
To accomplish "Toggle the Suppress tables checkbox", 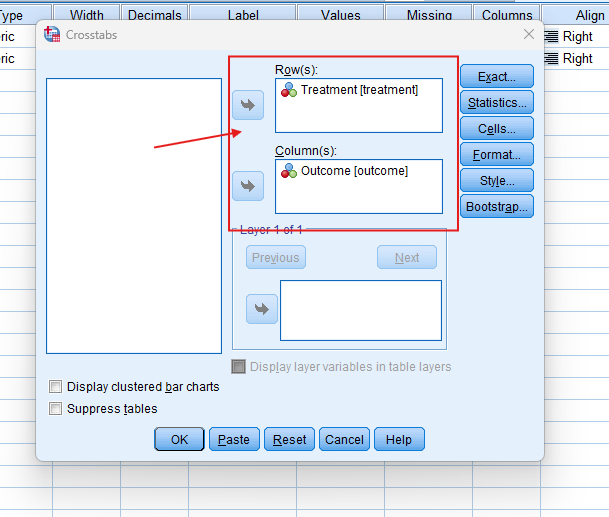I will click(x=56, y=409).
